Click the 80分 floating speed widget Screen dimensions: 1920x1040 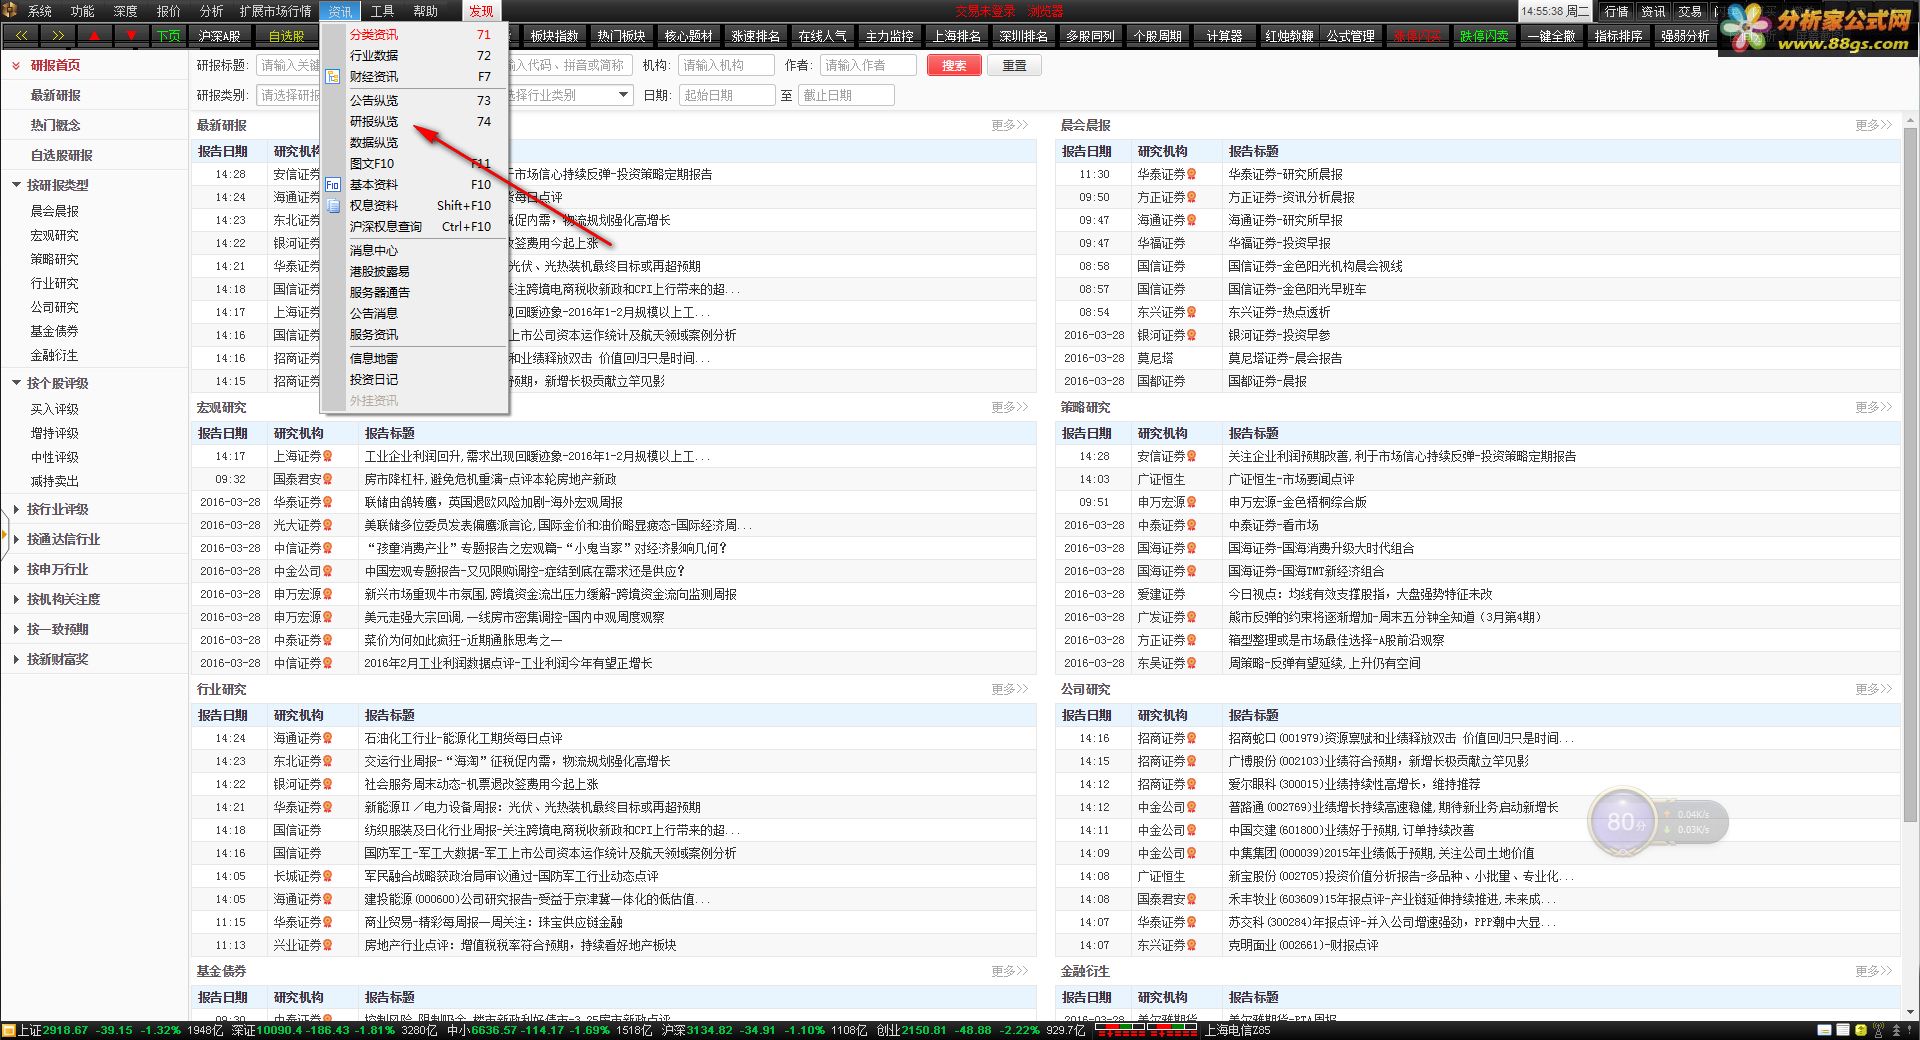coord(1657,822)
